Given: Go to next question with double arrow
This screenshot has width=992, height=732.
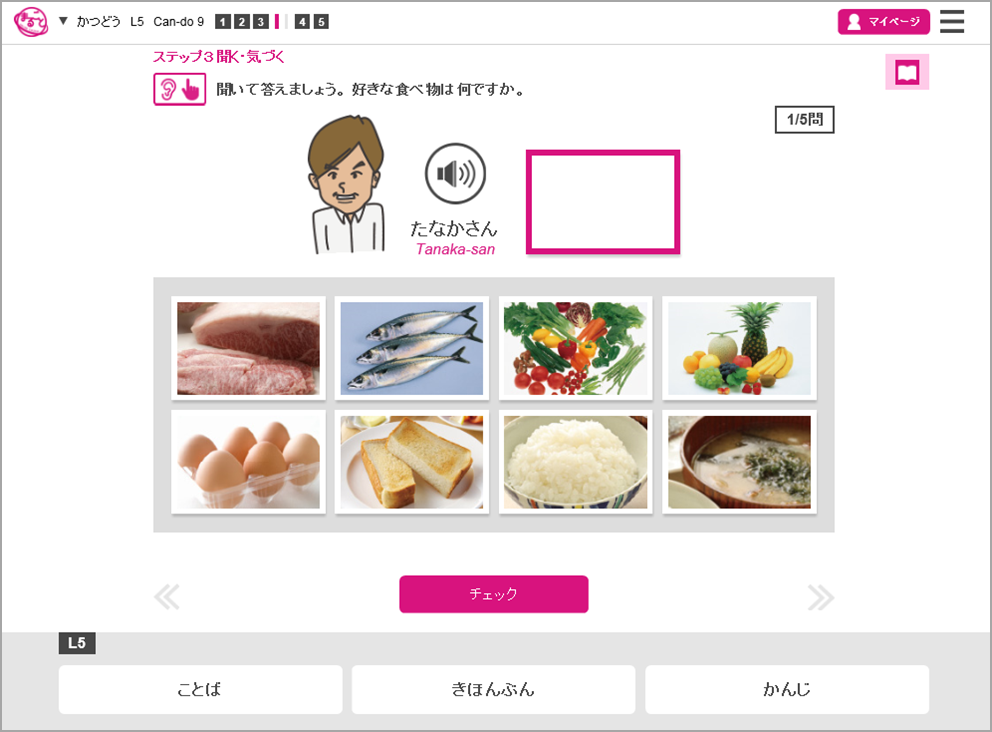Looking at the screenshot, I should [821, 597].
